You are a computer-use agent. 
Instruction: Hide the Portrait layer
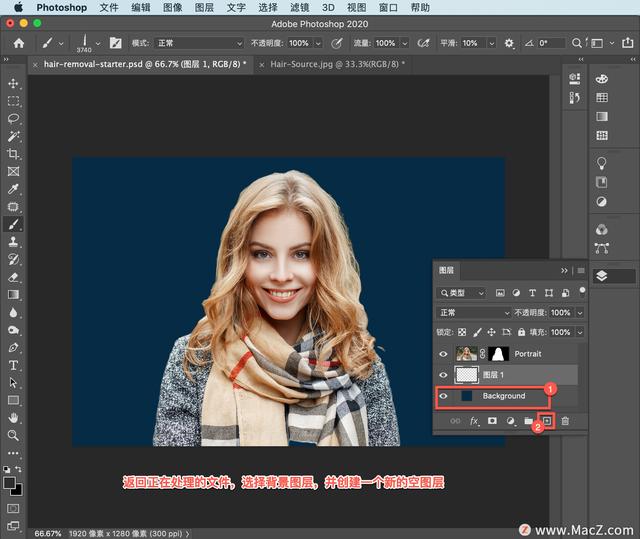(443, 354)
